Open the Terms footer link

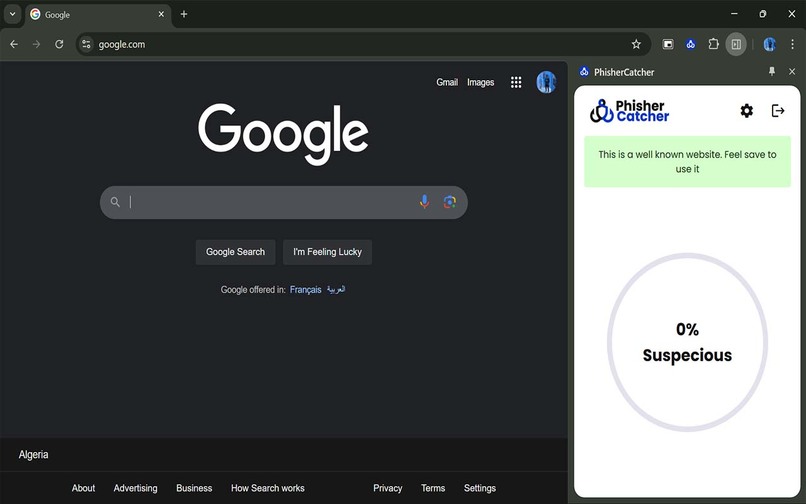433,488
